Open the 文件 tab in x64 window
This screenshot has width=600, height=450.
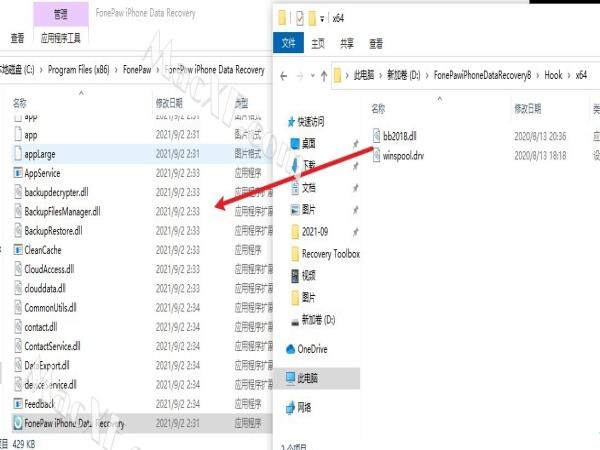pyautogui.click(x=288, y=42)
